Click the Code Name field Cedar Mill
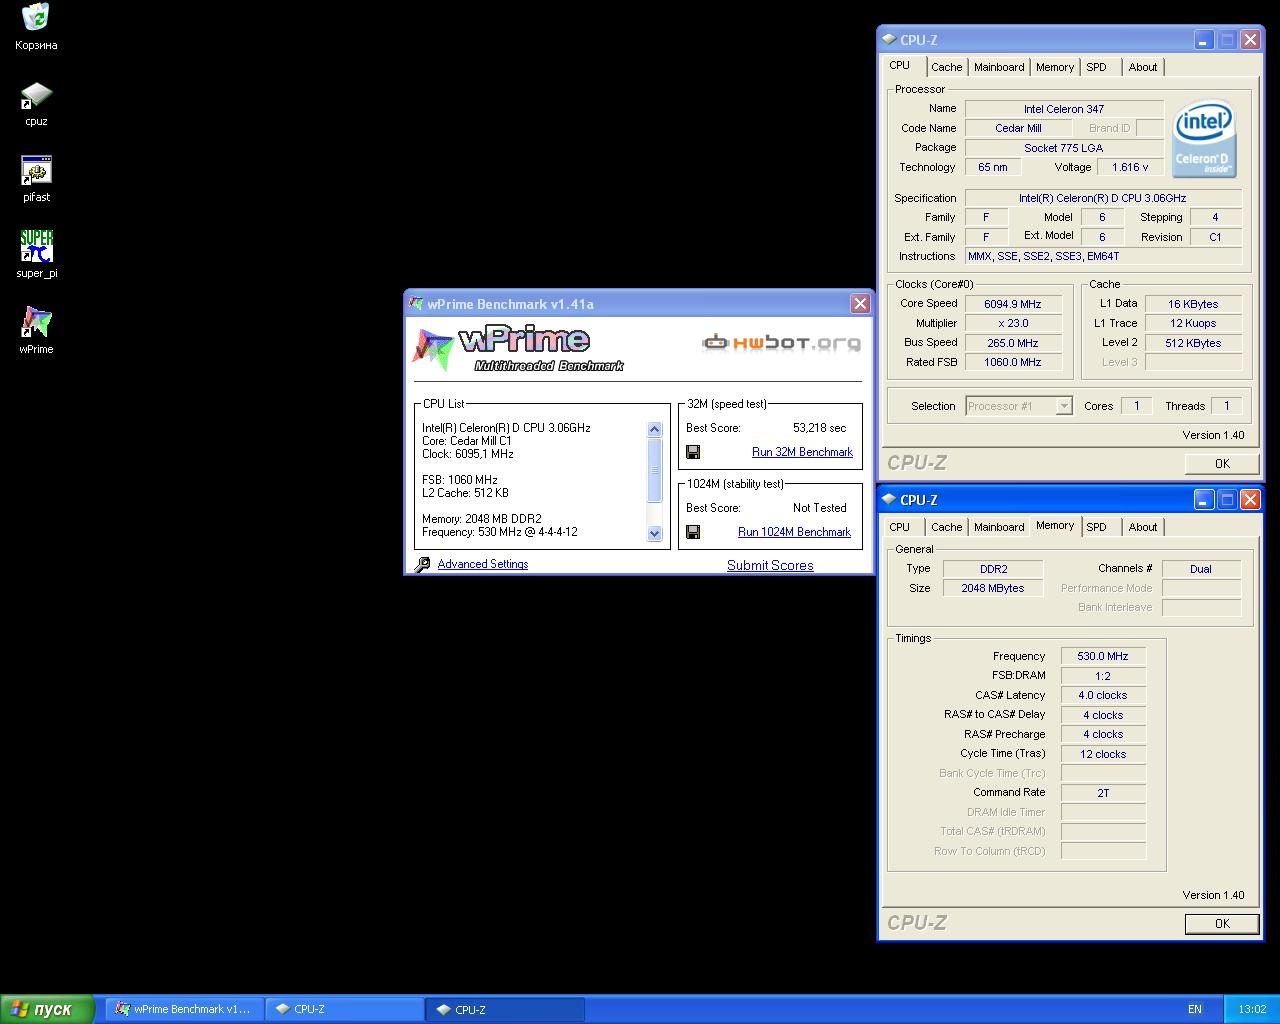 (x=1019, y=128)
